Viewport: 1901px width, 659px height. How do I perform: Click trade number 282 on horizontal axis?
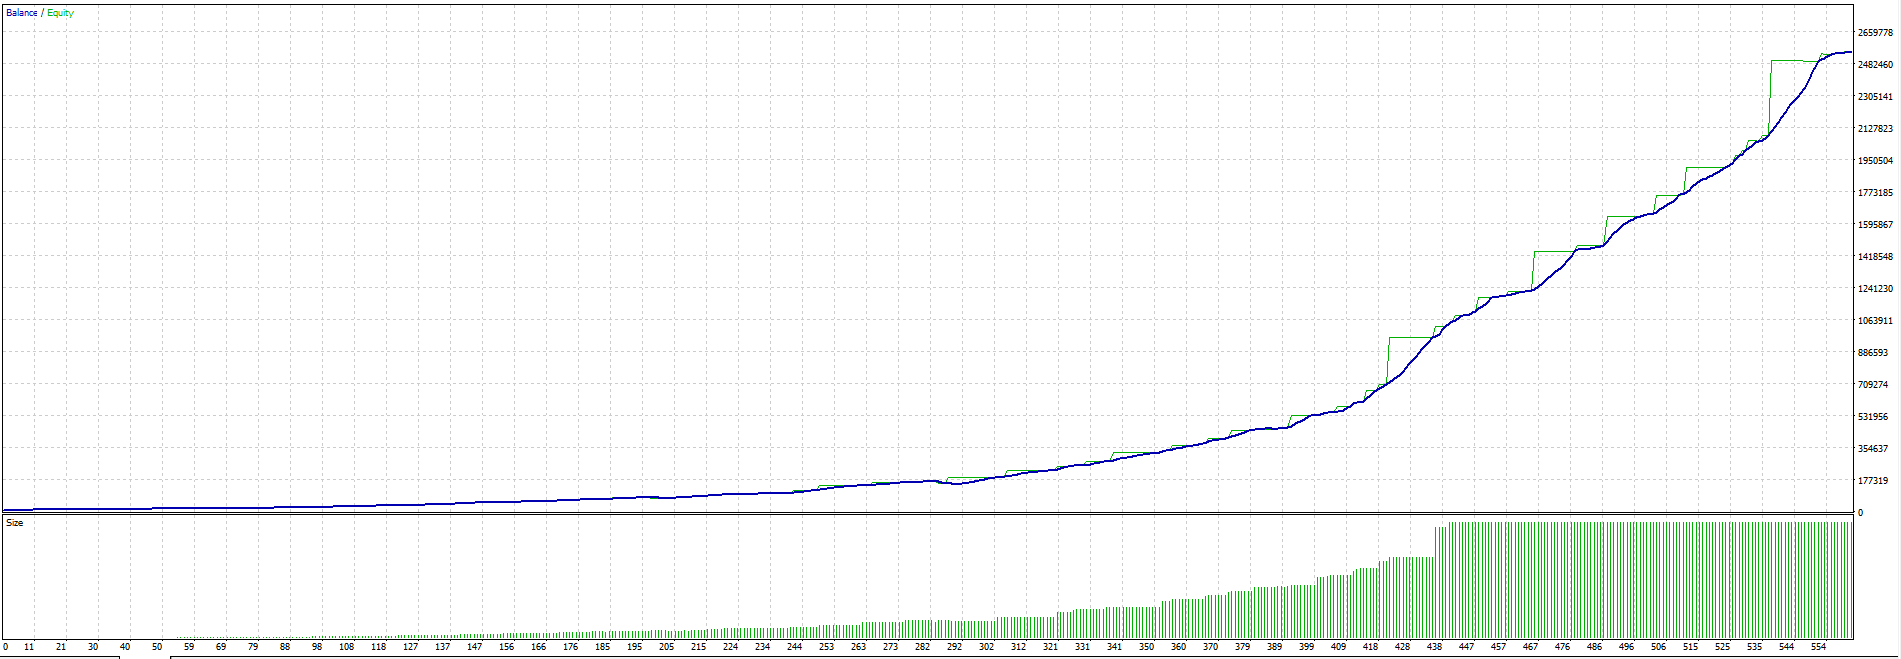(922, 647)
